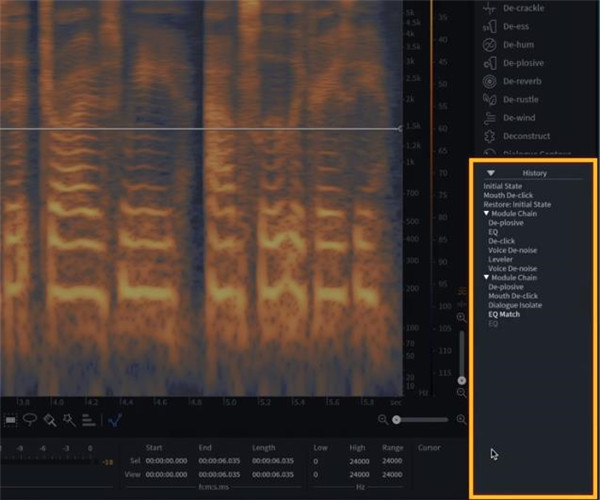The height and width of the screenshot is (500, 600).
Task: Open the De-hum module
Action: tap(518, 45)
